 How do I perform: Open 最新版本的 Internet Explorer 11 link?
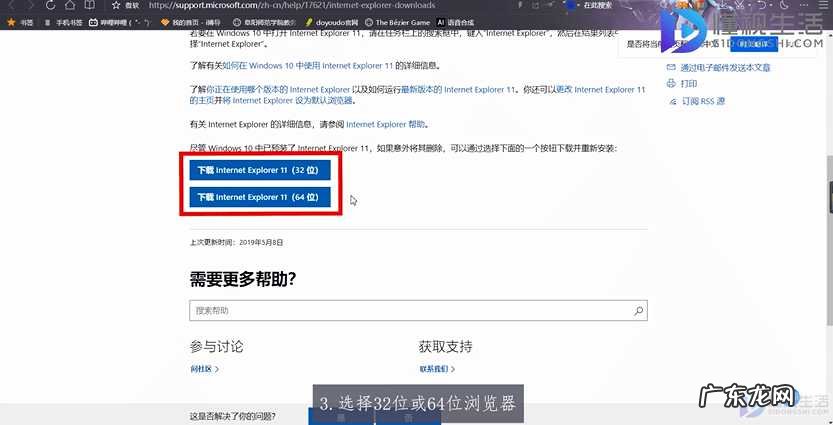(x=458, y=89)
